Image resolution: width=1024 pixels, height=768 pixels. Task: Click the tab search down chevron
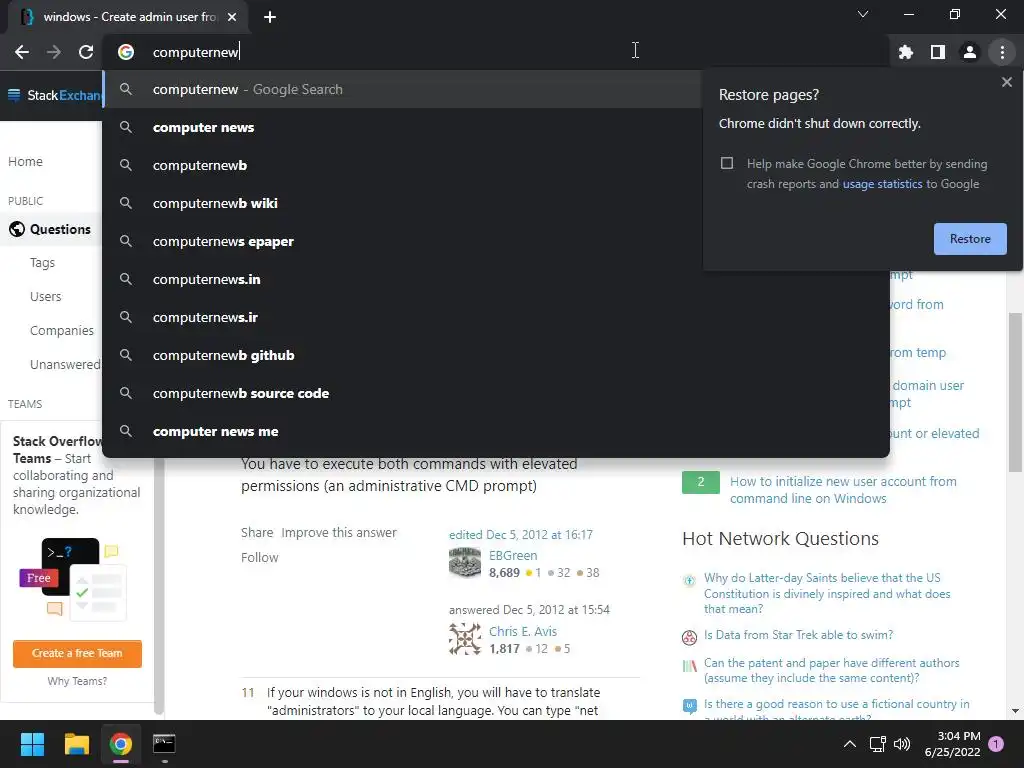click(863, 14)
